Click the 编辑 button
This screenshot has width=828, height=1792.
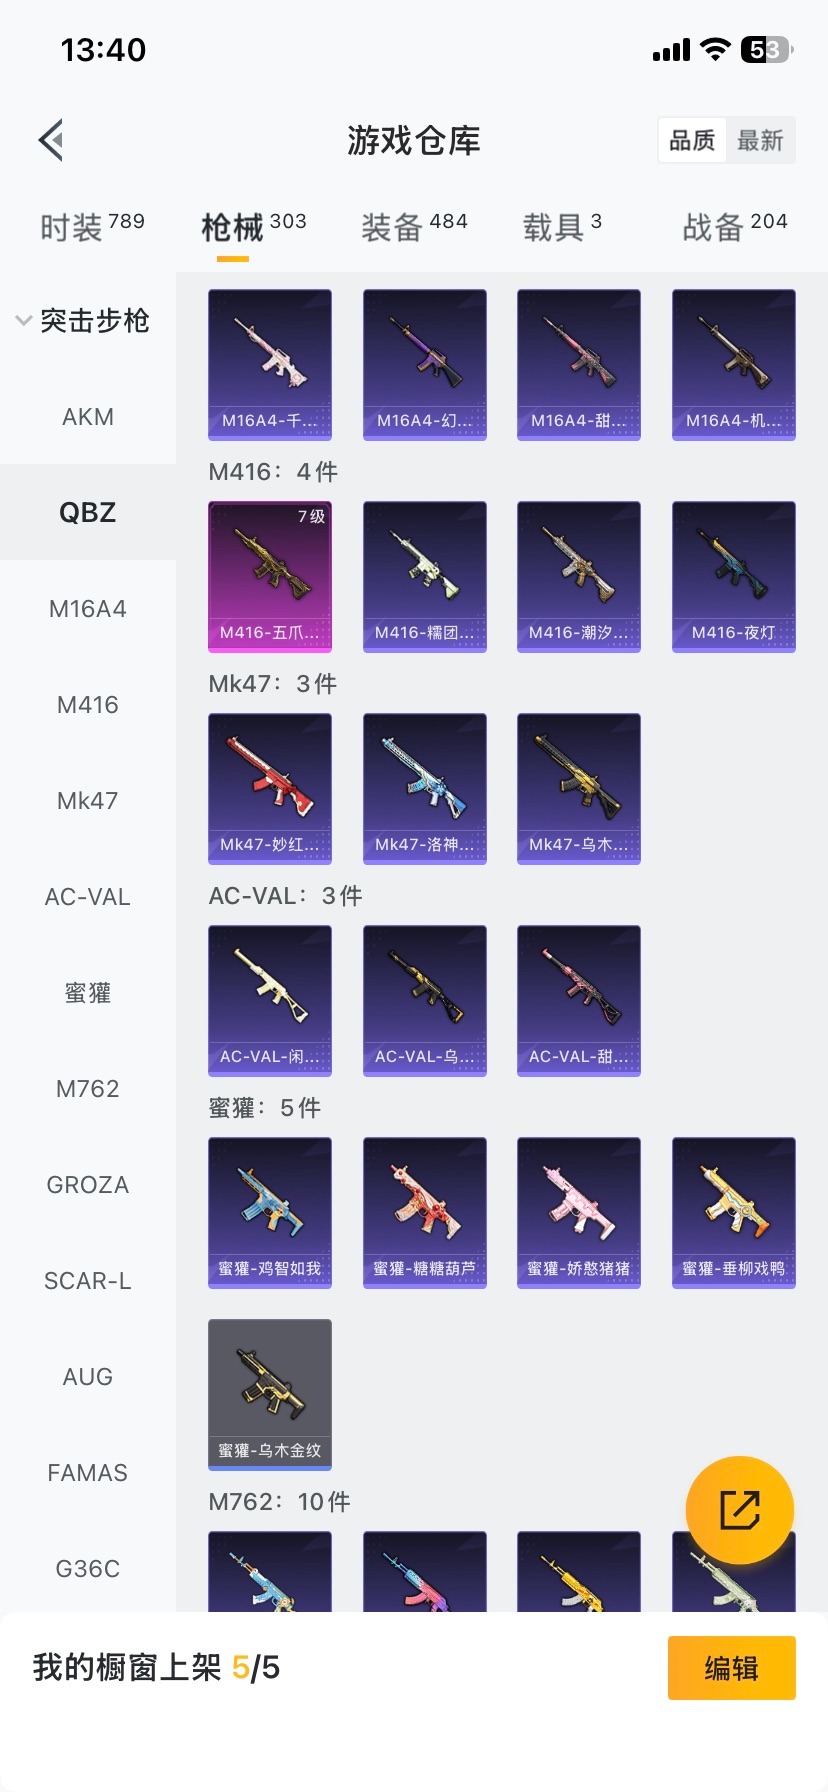[x=732, y=1668]
